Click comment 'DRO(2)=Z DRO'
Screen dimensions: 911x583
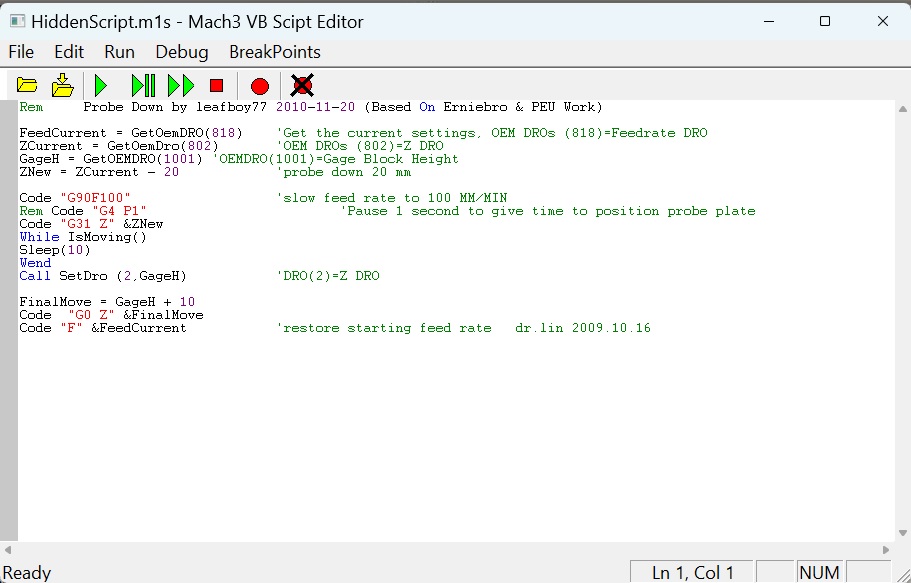pos(328,276)
